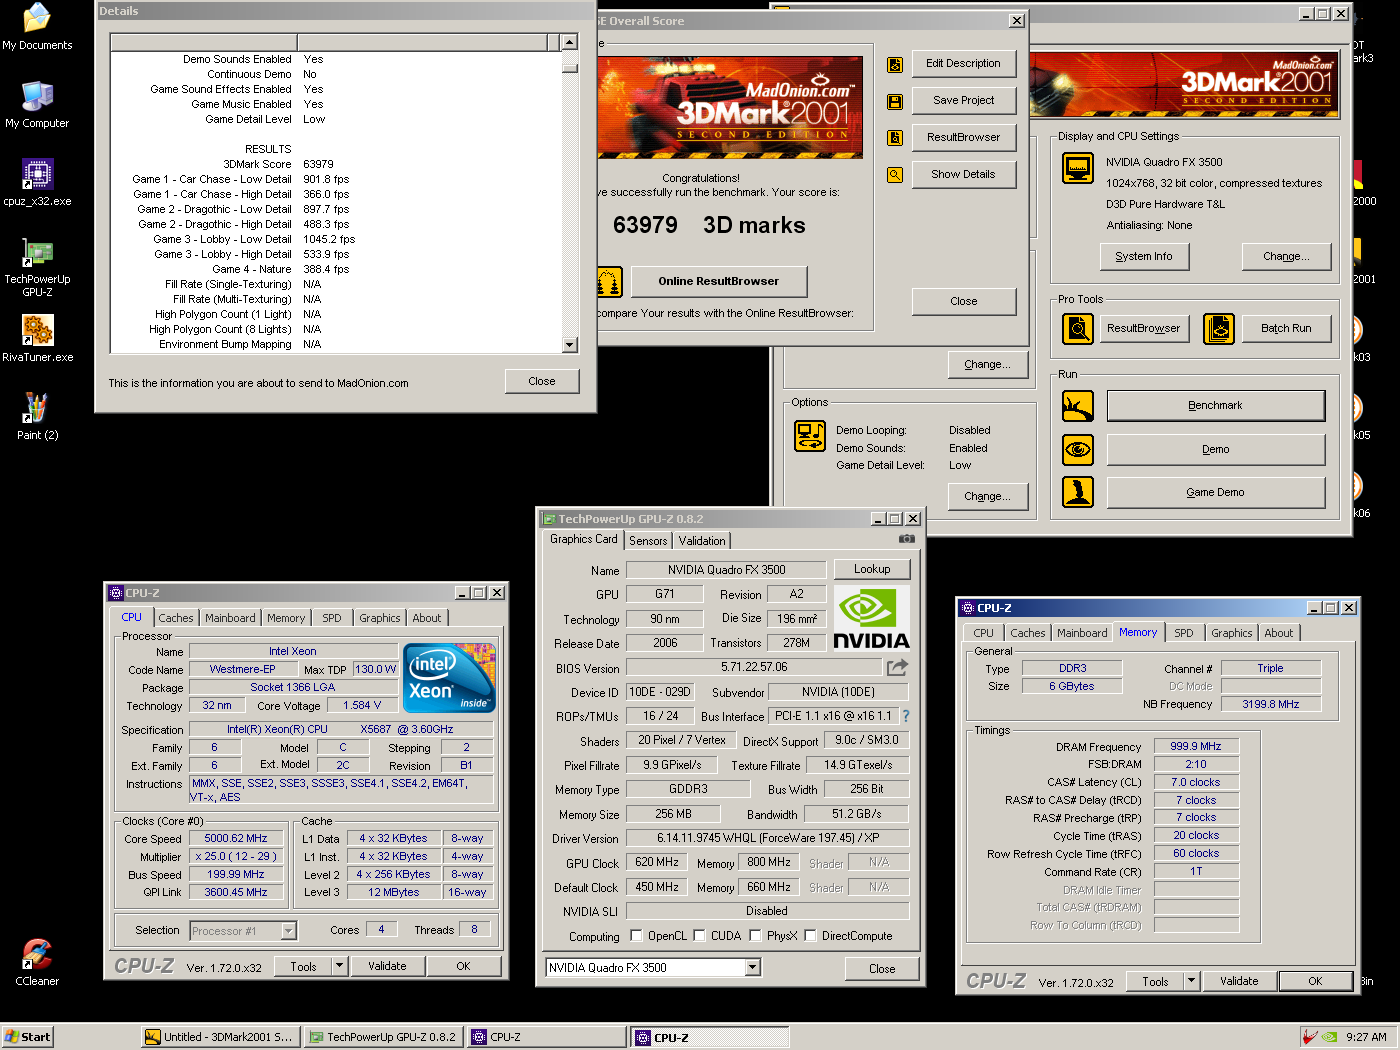The width and height of the screenshot is (1400, 1050).
Task: Click Change button in Options group
Action: click(987, 496)
